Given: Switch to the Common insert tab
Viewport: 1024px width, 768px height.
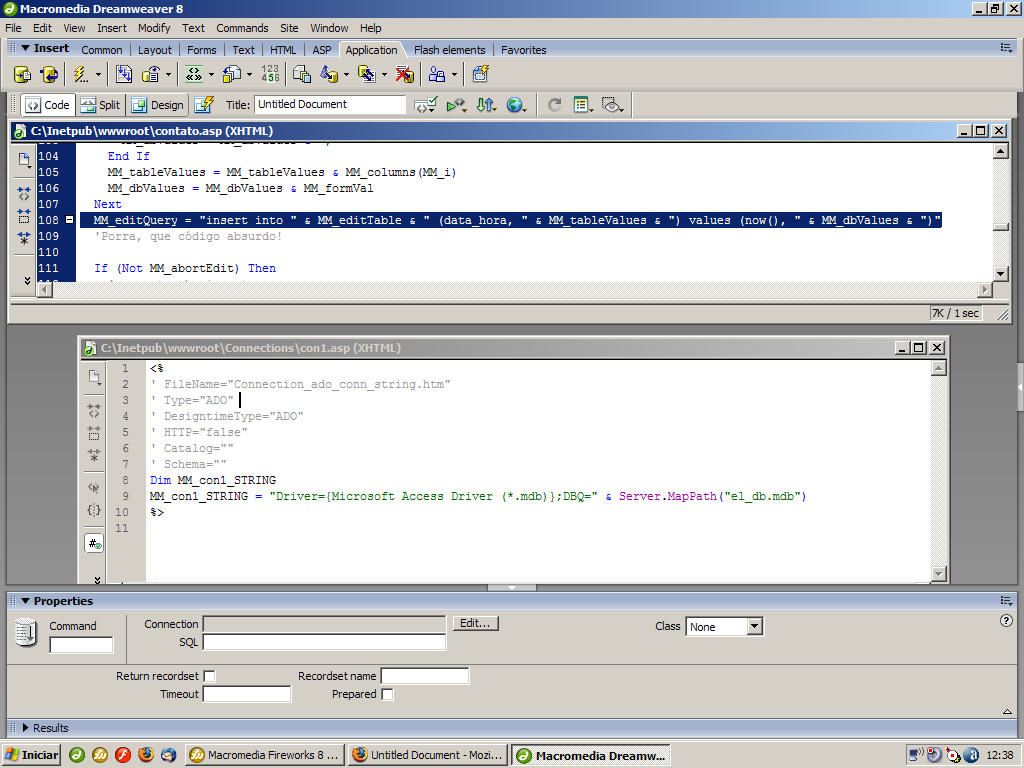Looking at the screenshot, I should 102,50.
